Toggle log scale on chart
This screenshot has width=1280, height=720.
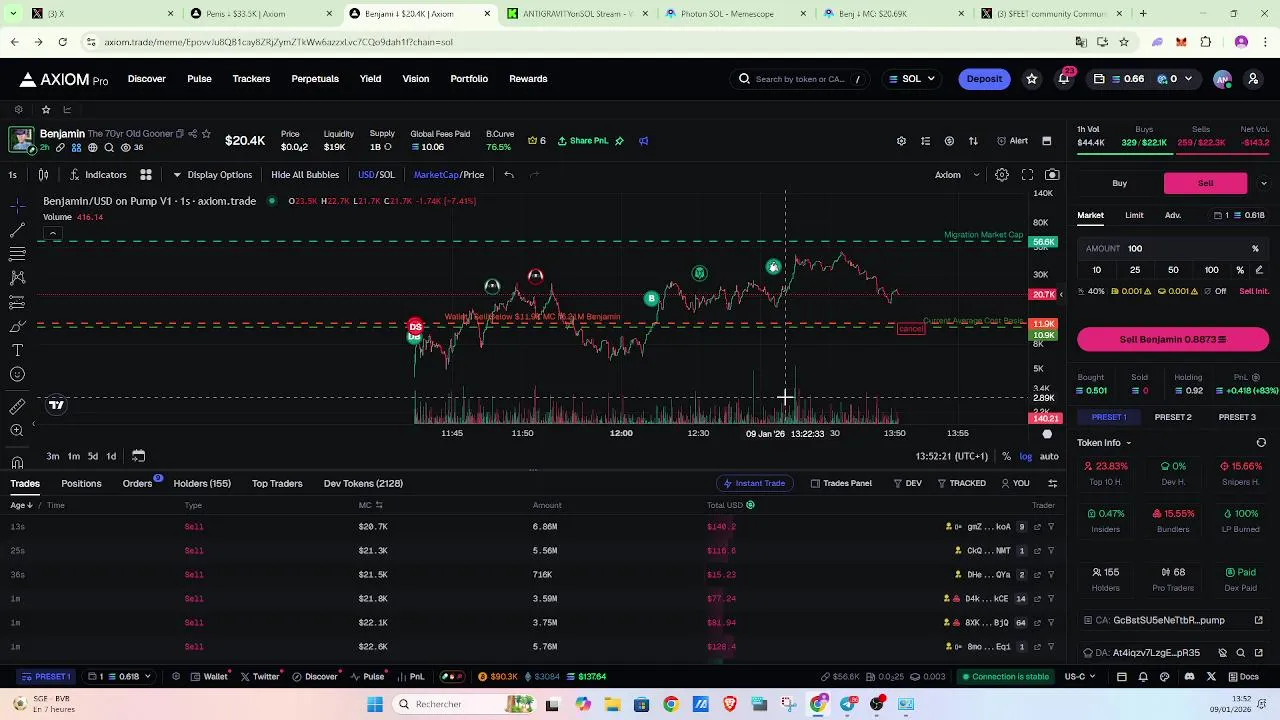click(1026, 456)
